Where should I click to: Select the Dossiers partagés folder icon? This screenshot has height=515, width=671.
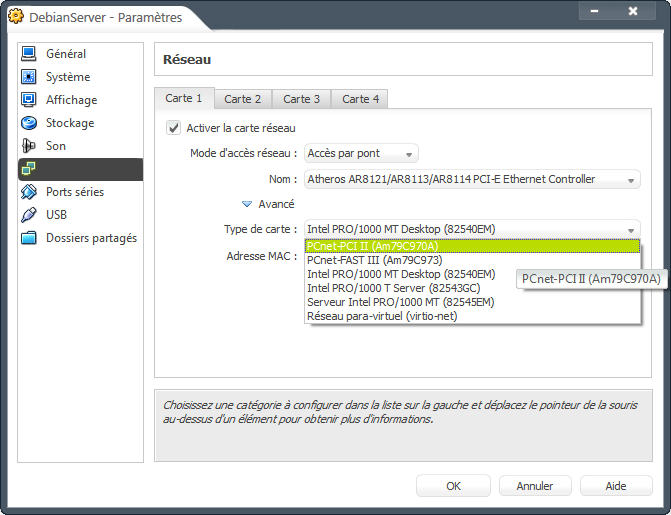tap(29, 238)
